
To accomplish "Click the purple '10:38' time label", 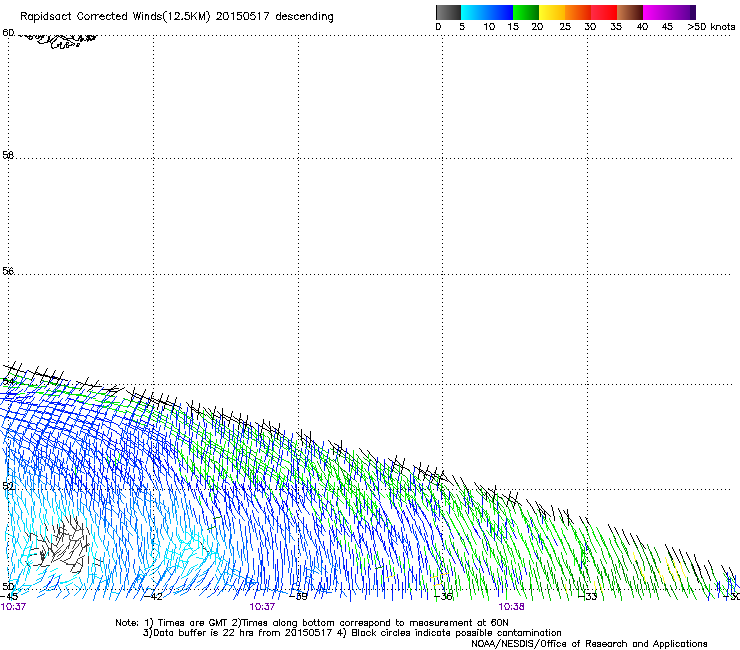I will [x=511, y=607].
